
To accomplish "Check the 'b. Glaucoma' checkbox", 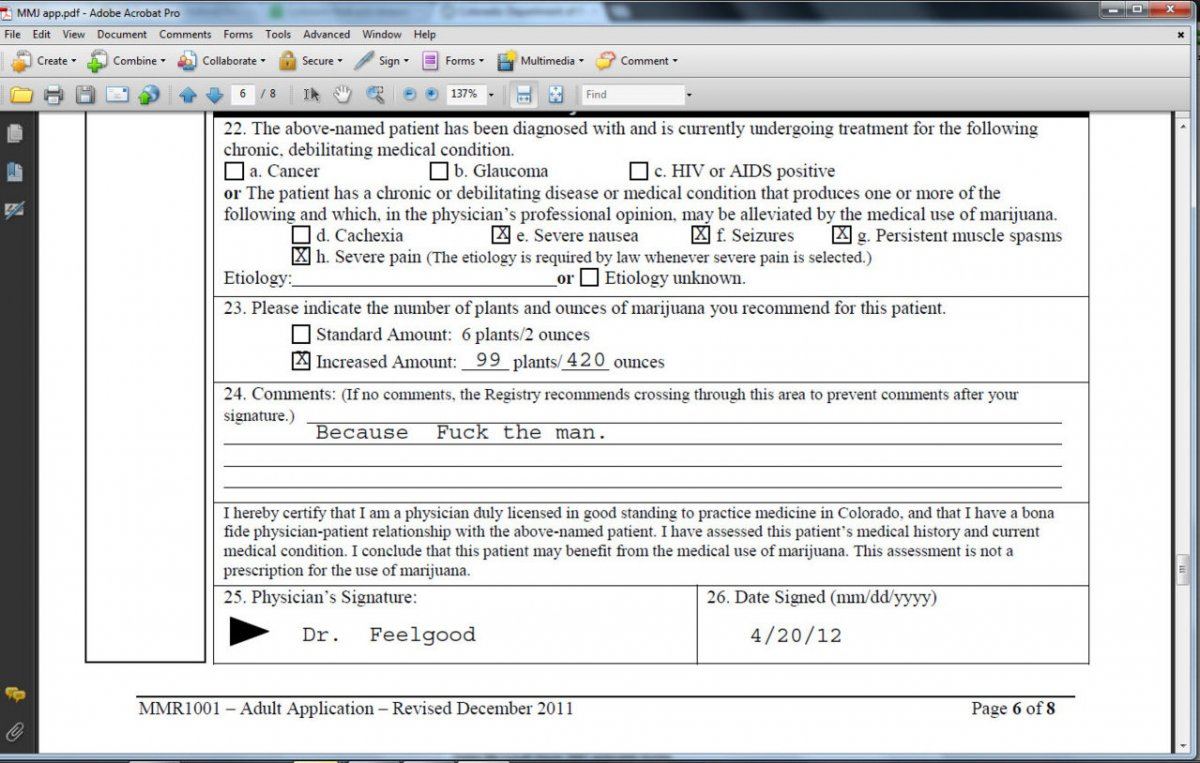I will 438,171.
